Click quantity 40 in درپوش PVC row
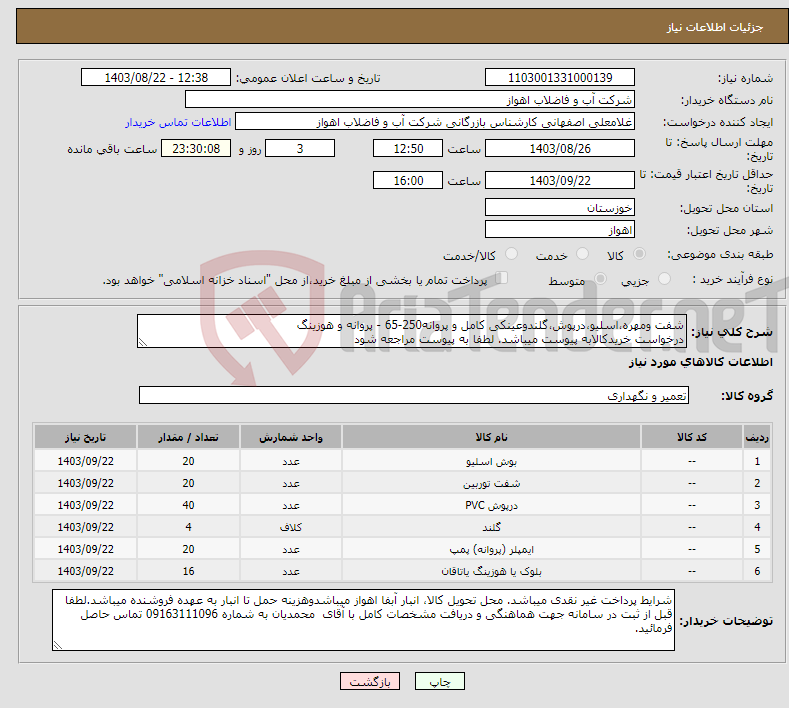Screen dimensions: 789x708 [x=188, y=505]
